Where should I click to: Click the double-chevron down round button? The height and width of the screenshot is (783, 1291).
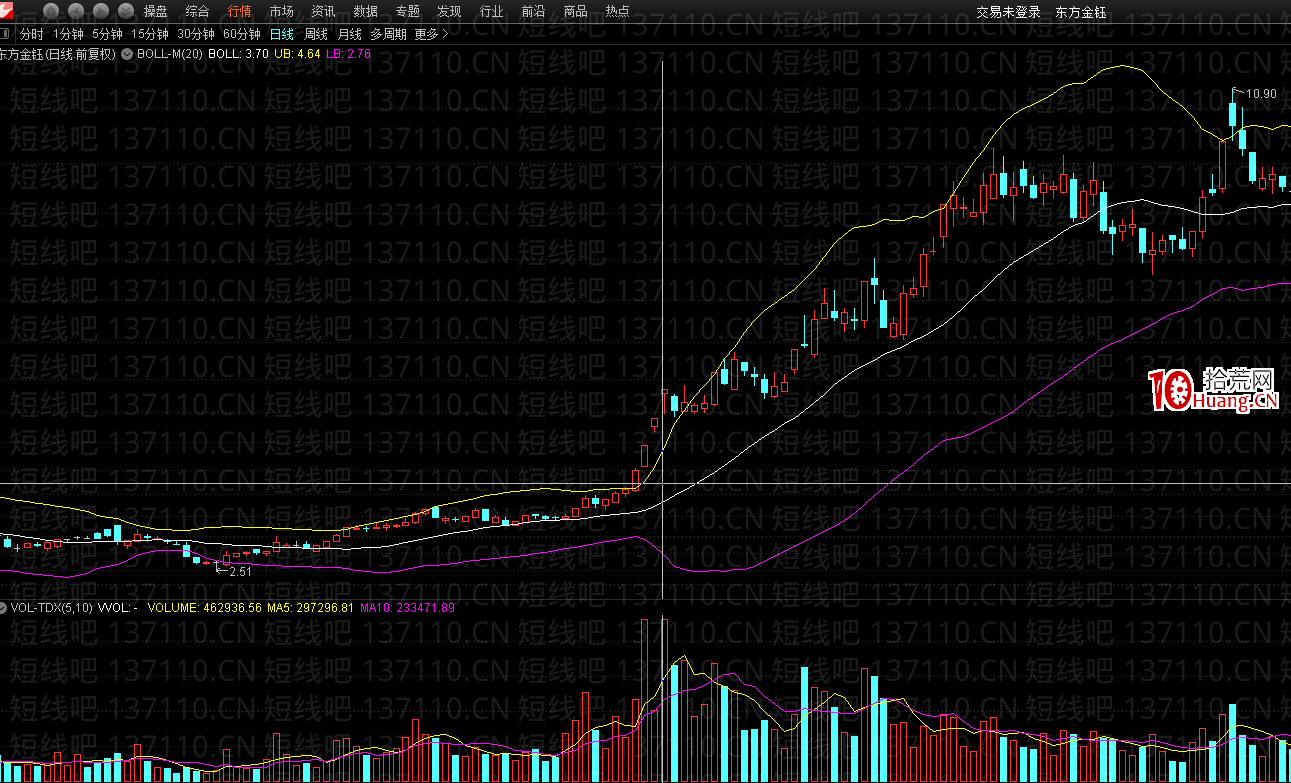click(x=126, y=12)
